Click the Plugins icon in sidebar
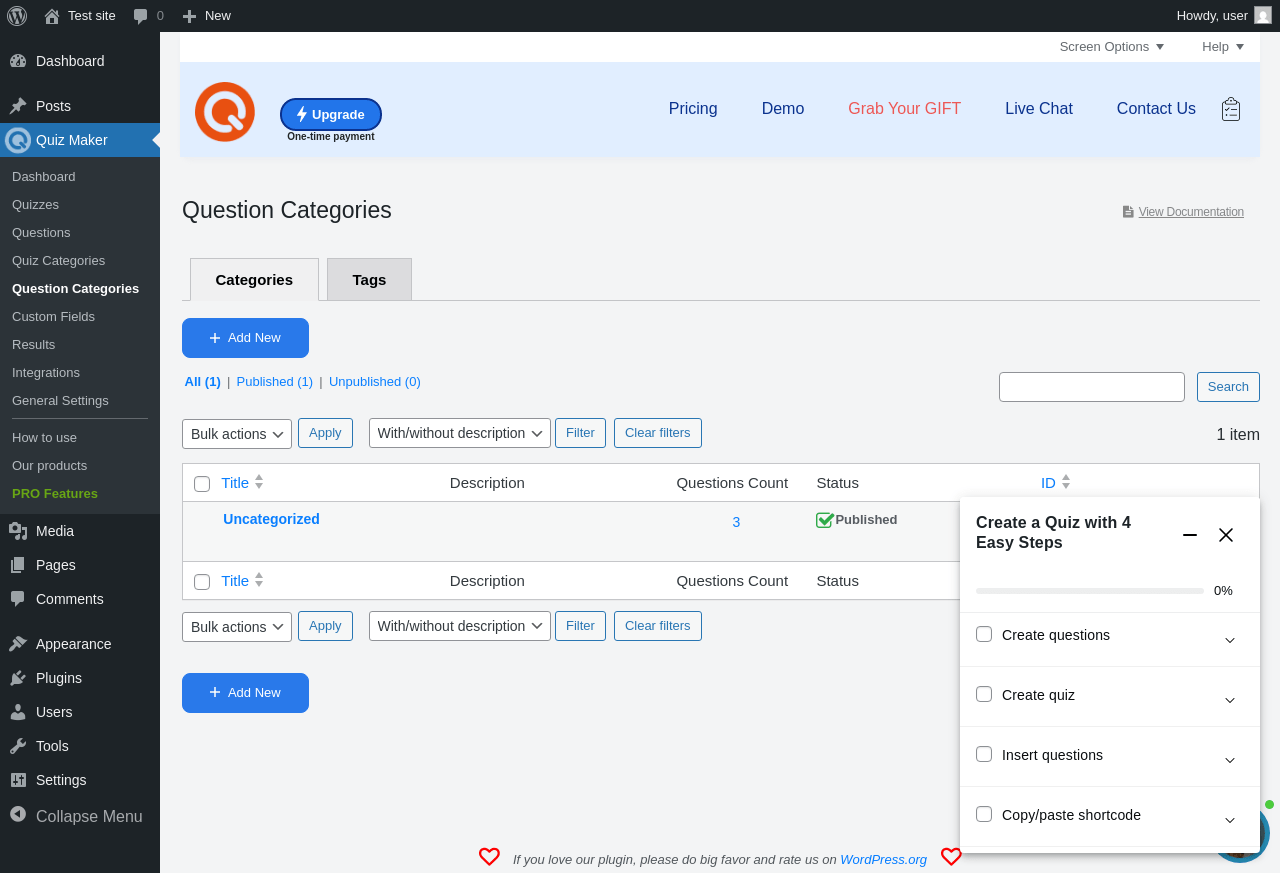 click(18, 678)
